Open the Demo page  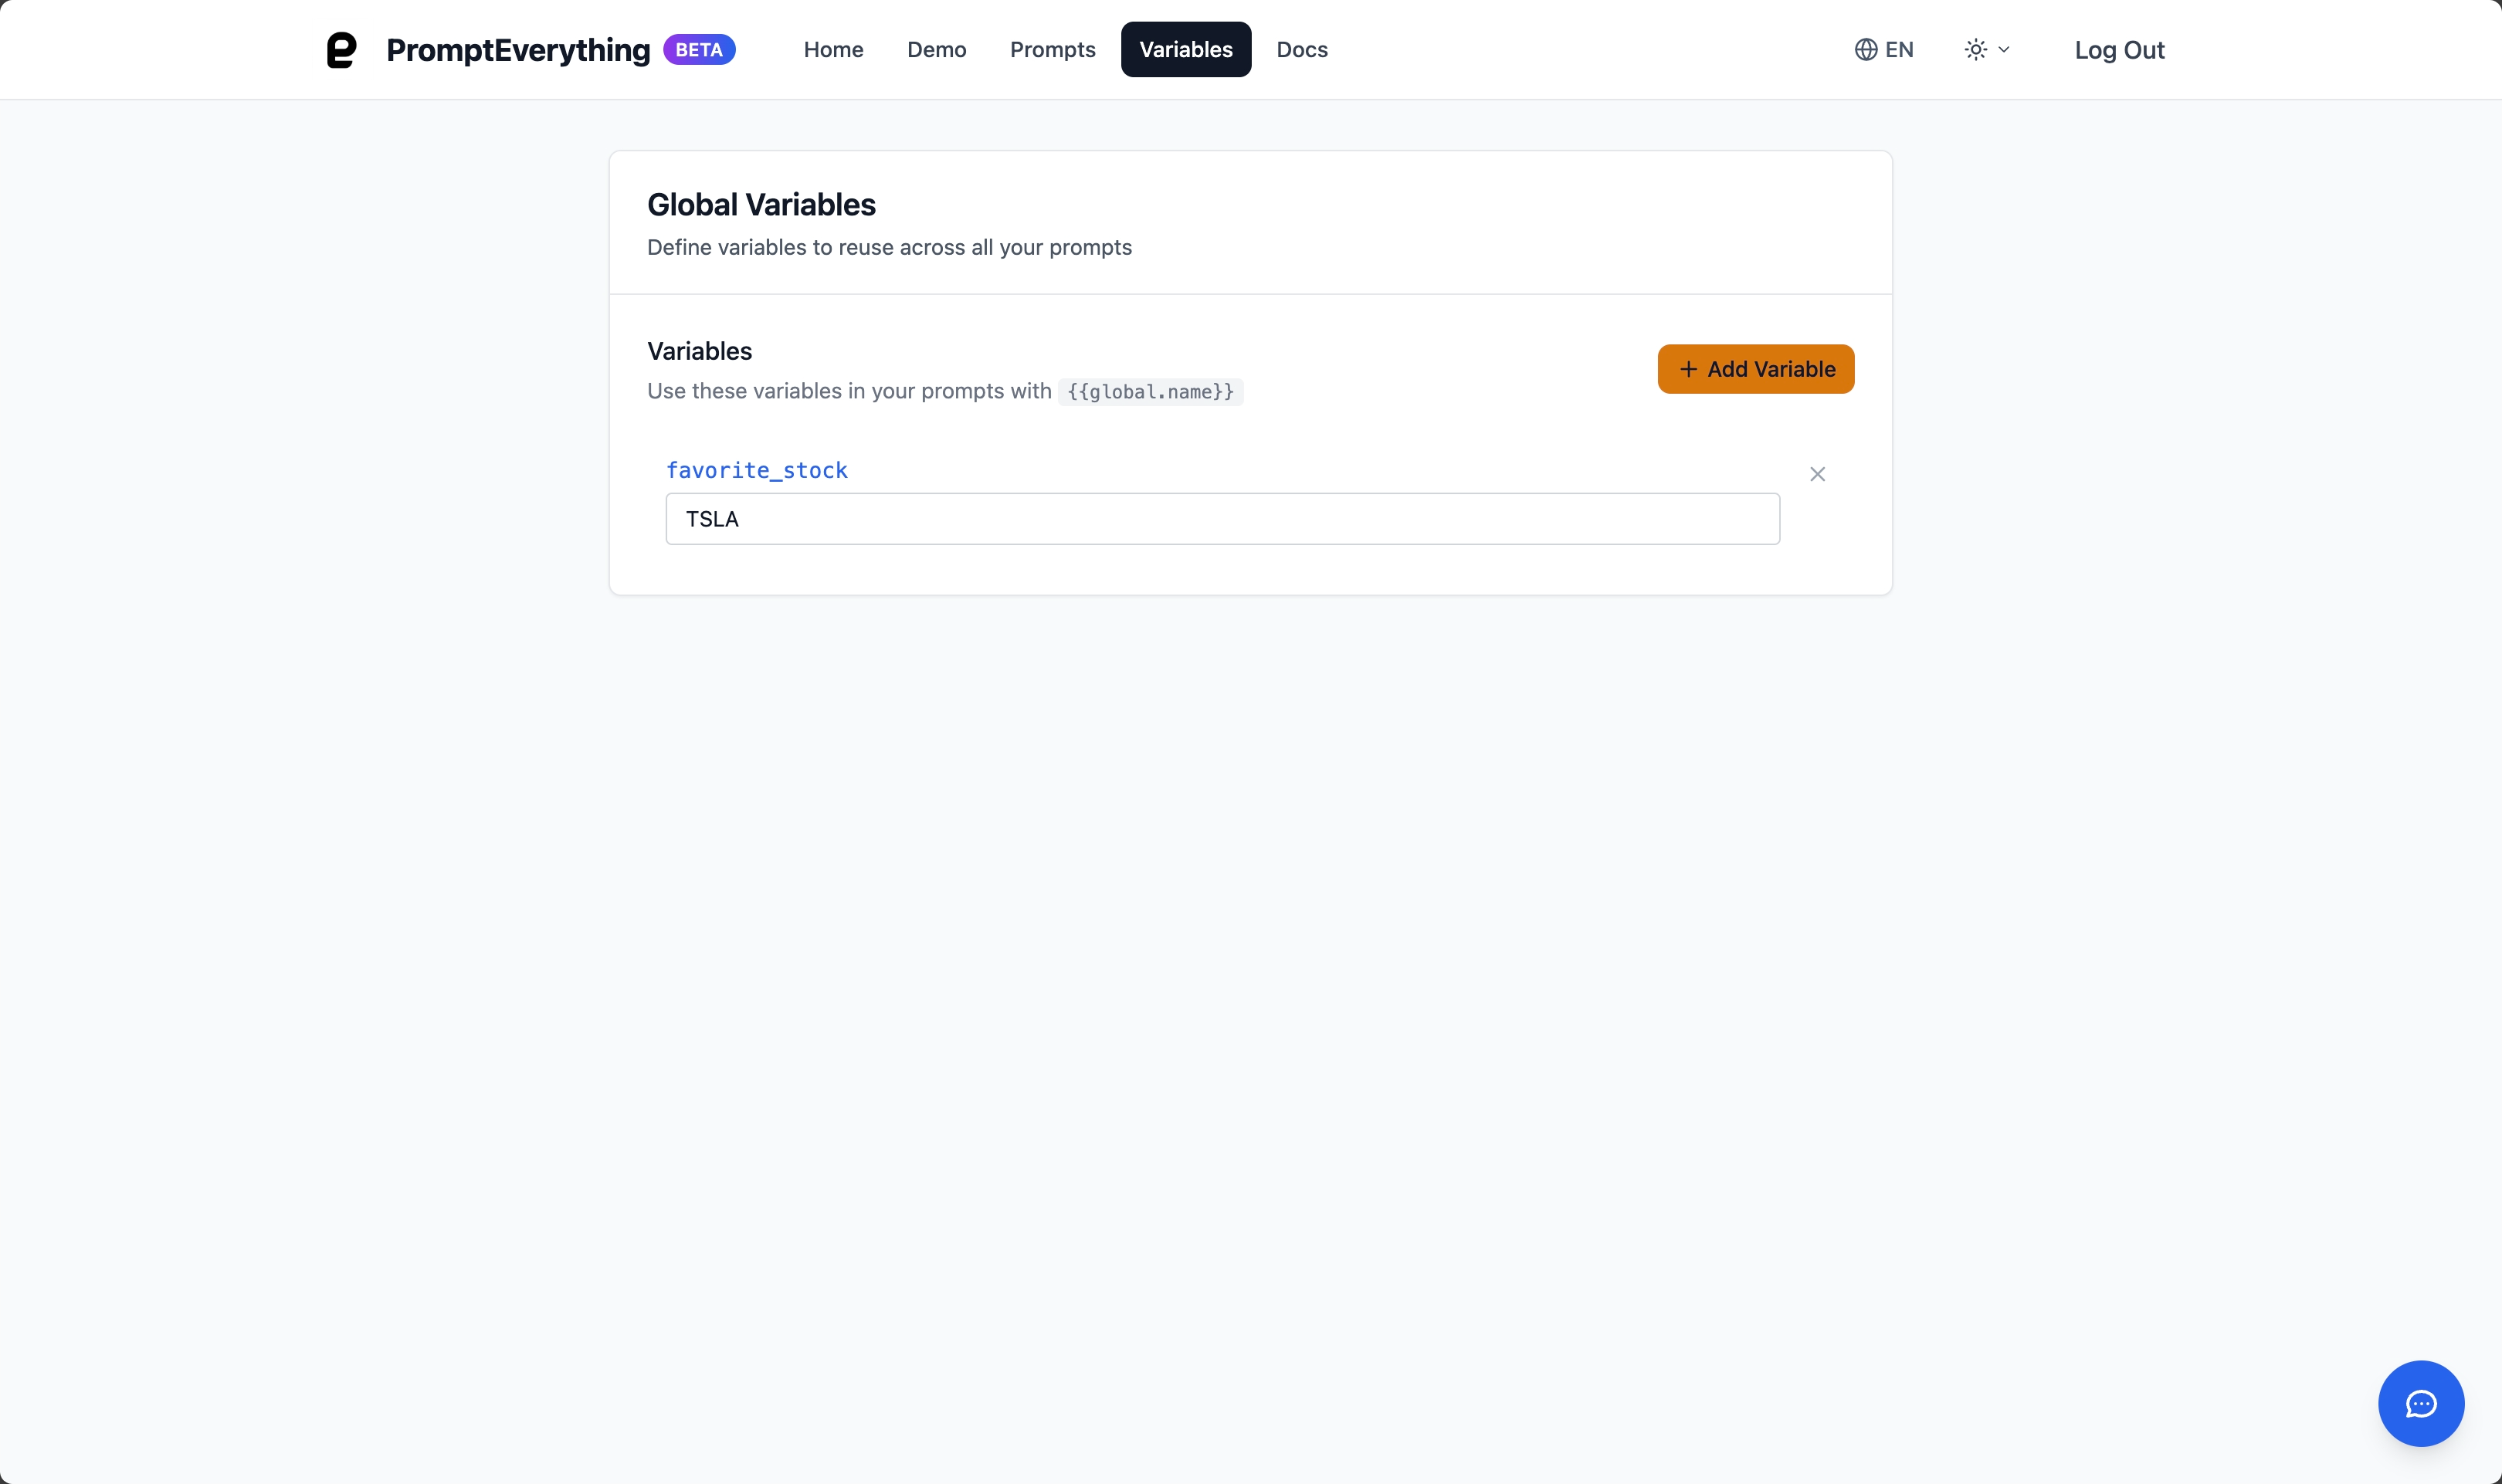(x=936, y=50)
